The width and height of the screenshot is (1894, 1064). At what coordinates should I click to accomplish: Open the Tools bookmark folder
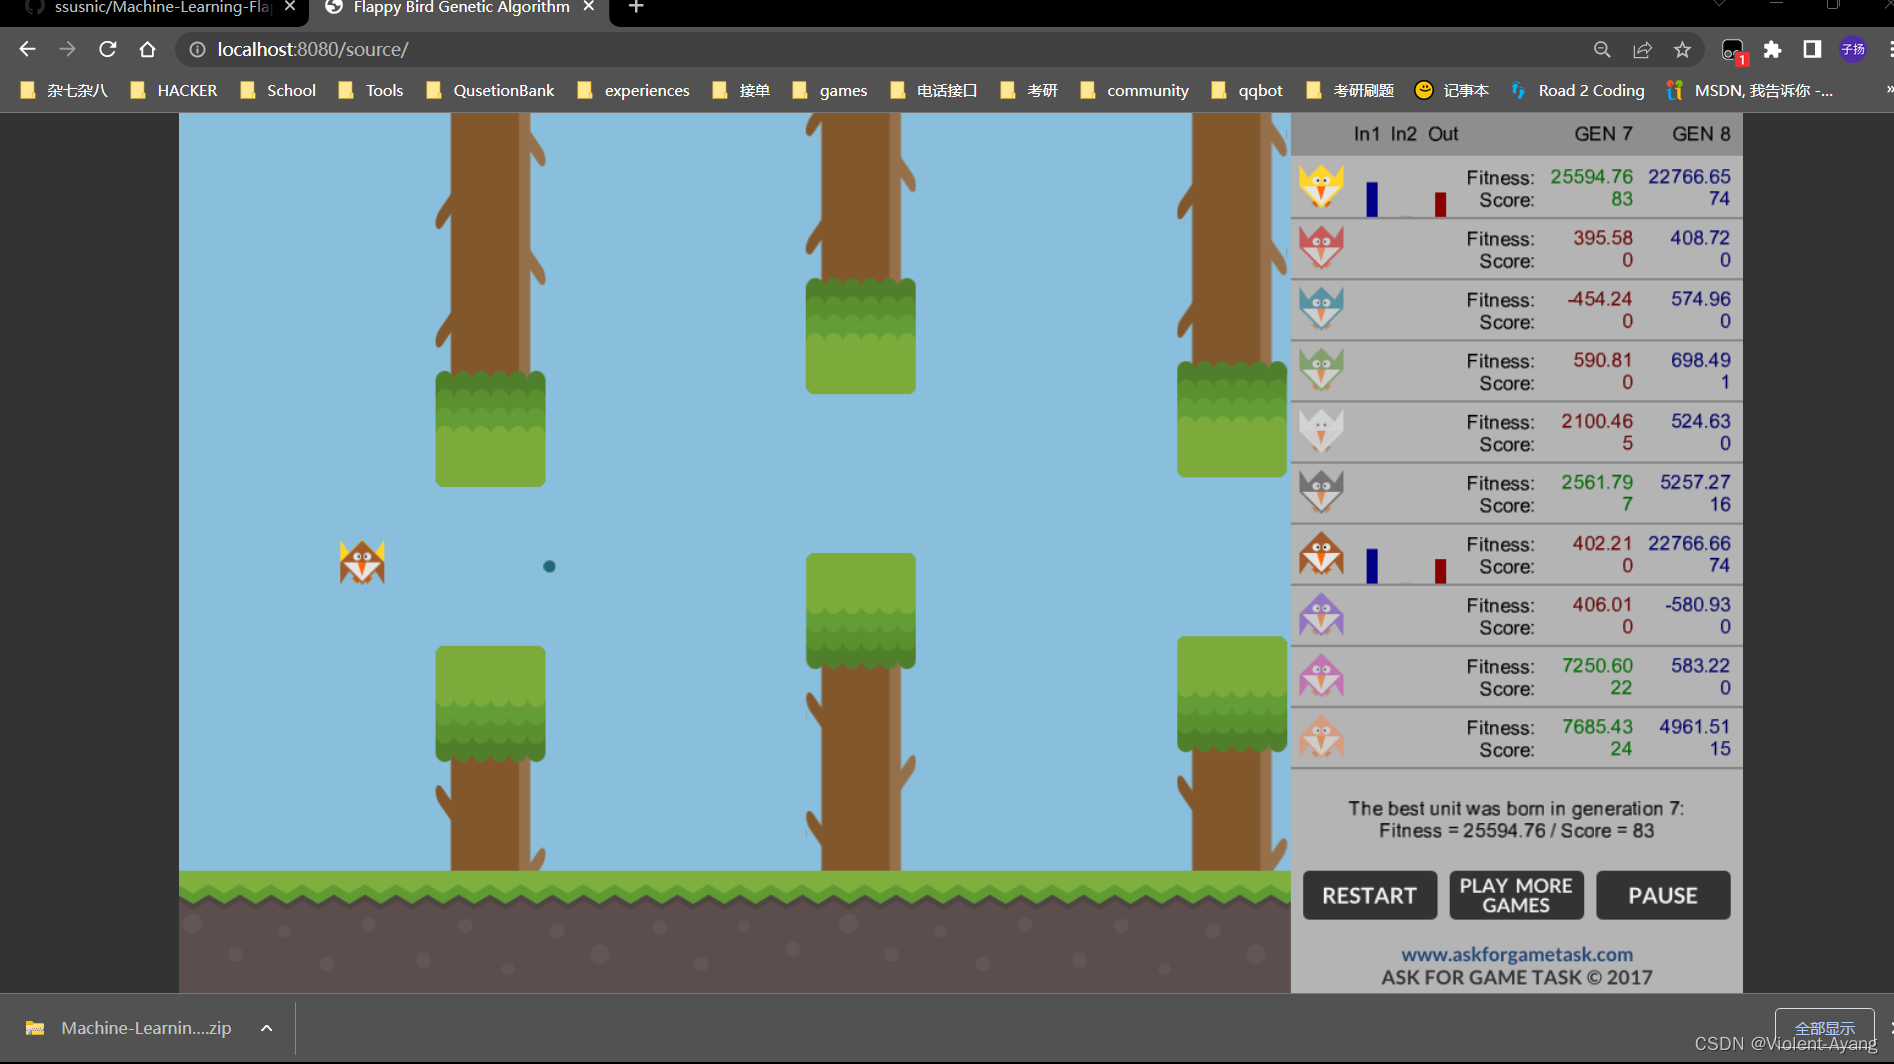pos(371,91)
